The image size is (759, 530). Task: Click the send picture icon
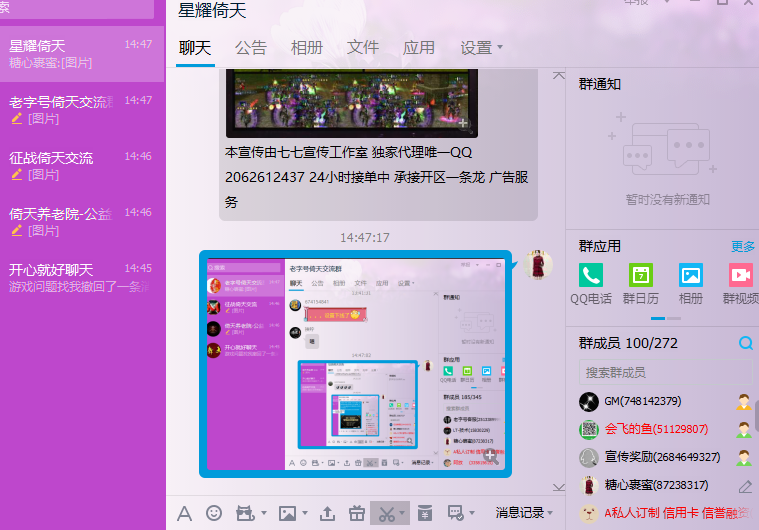tap(288, 513)
